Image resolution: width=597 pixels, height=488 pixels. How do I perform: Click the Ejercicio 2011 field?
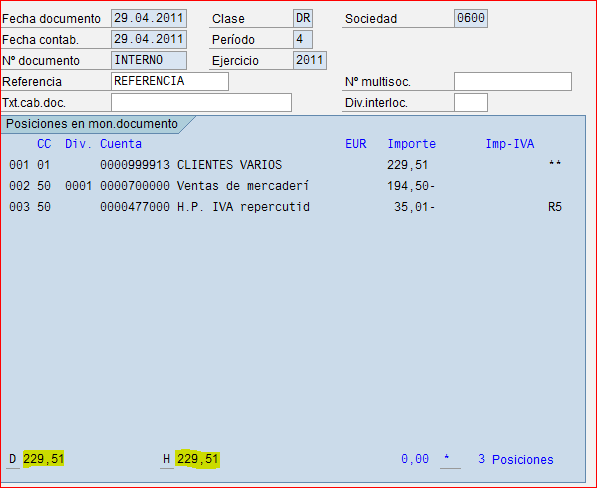[x=310, y=60]
